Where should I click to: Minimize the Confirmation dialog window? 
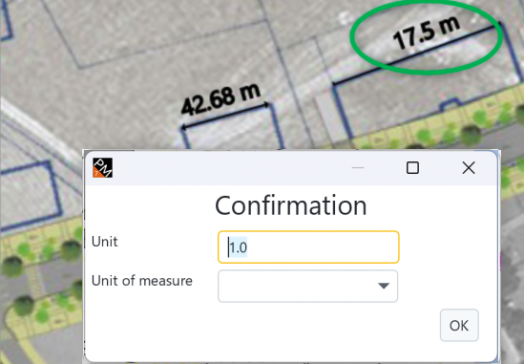[358, 167]
